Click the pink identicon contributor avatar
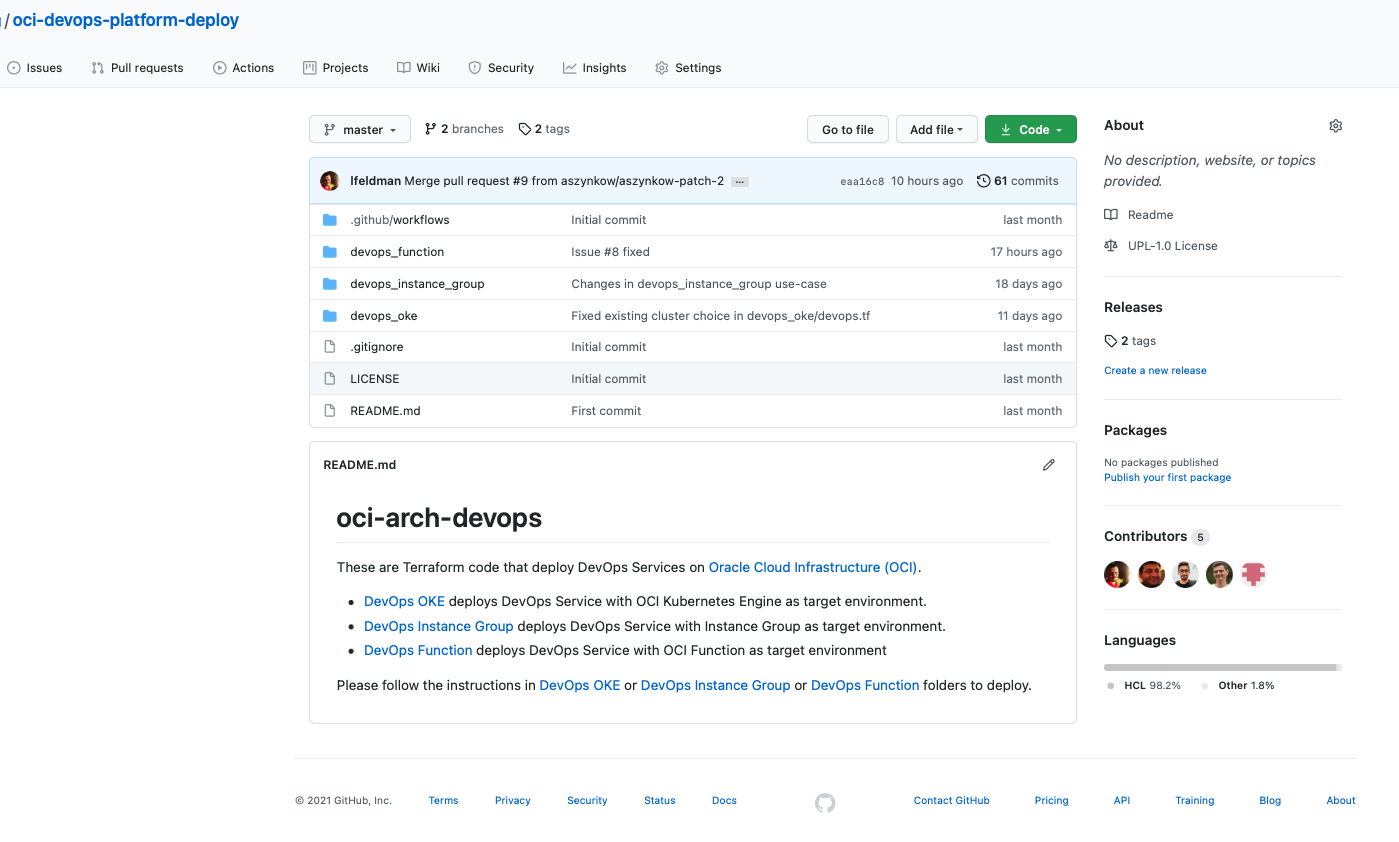The image size is (1399, 842). 1254,574
